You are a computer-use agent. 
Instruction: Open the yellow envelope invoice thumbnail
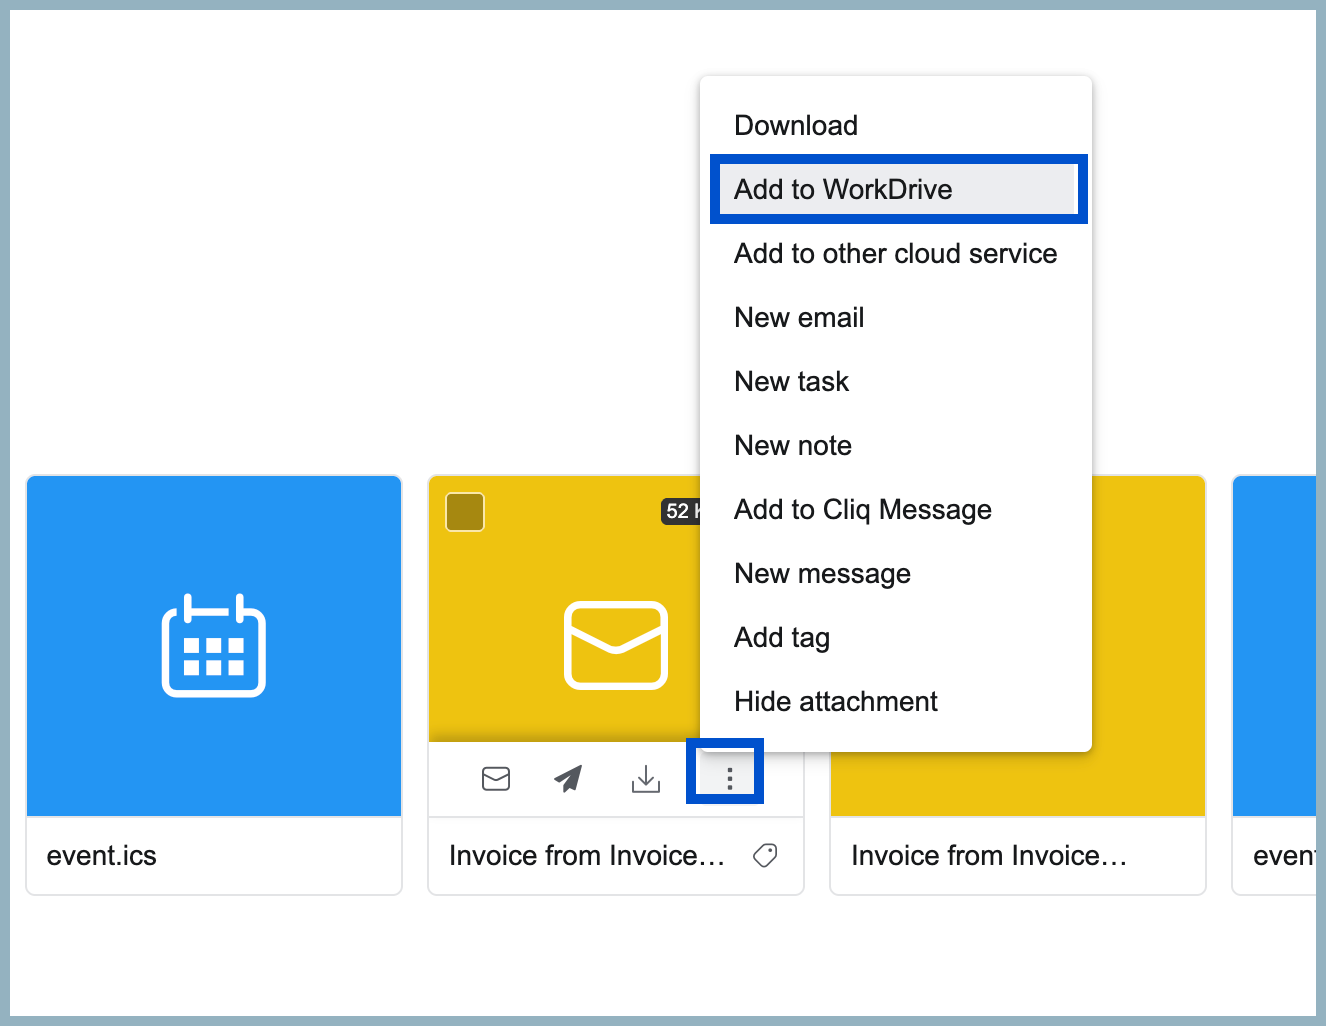click(615, 645)
